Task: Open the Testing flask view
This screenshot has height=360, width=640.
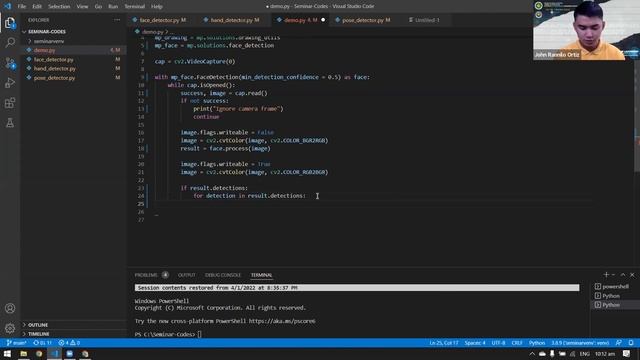Action: [x=10, y=123]
